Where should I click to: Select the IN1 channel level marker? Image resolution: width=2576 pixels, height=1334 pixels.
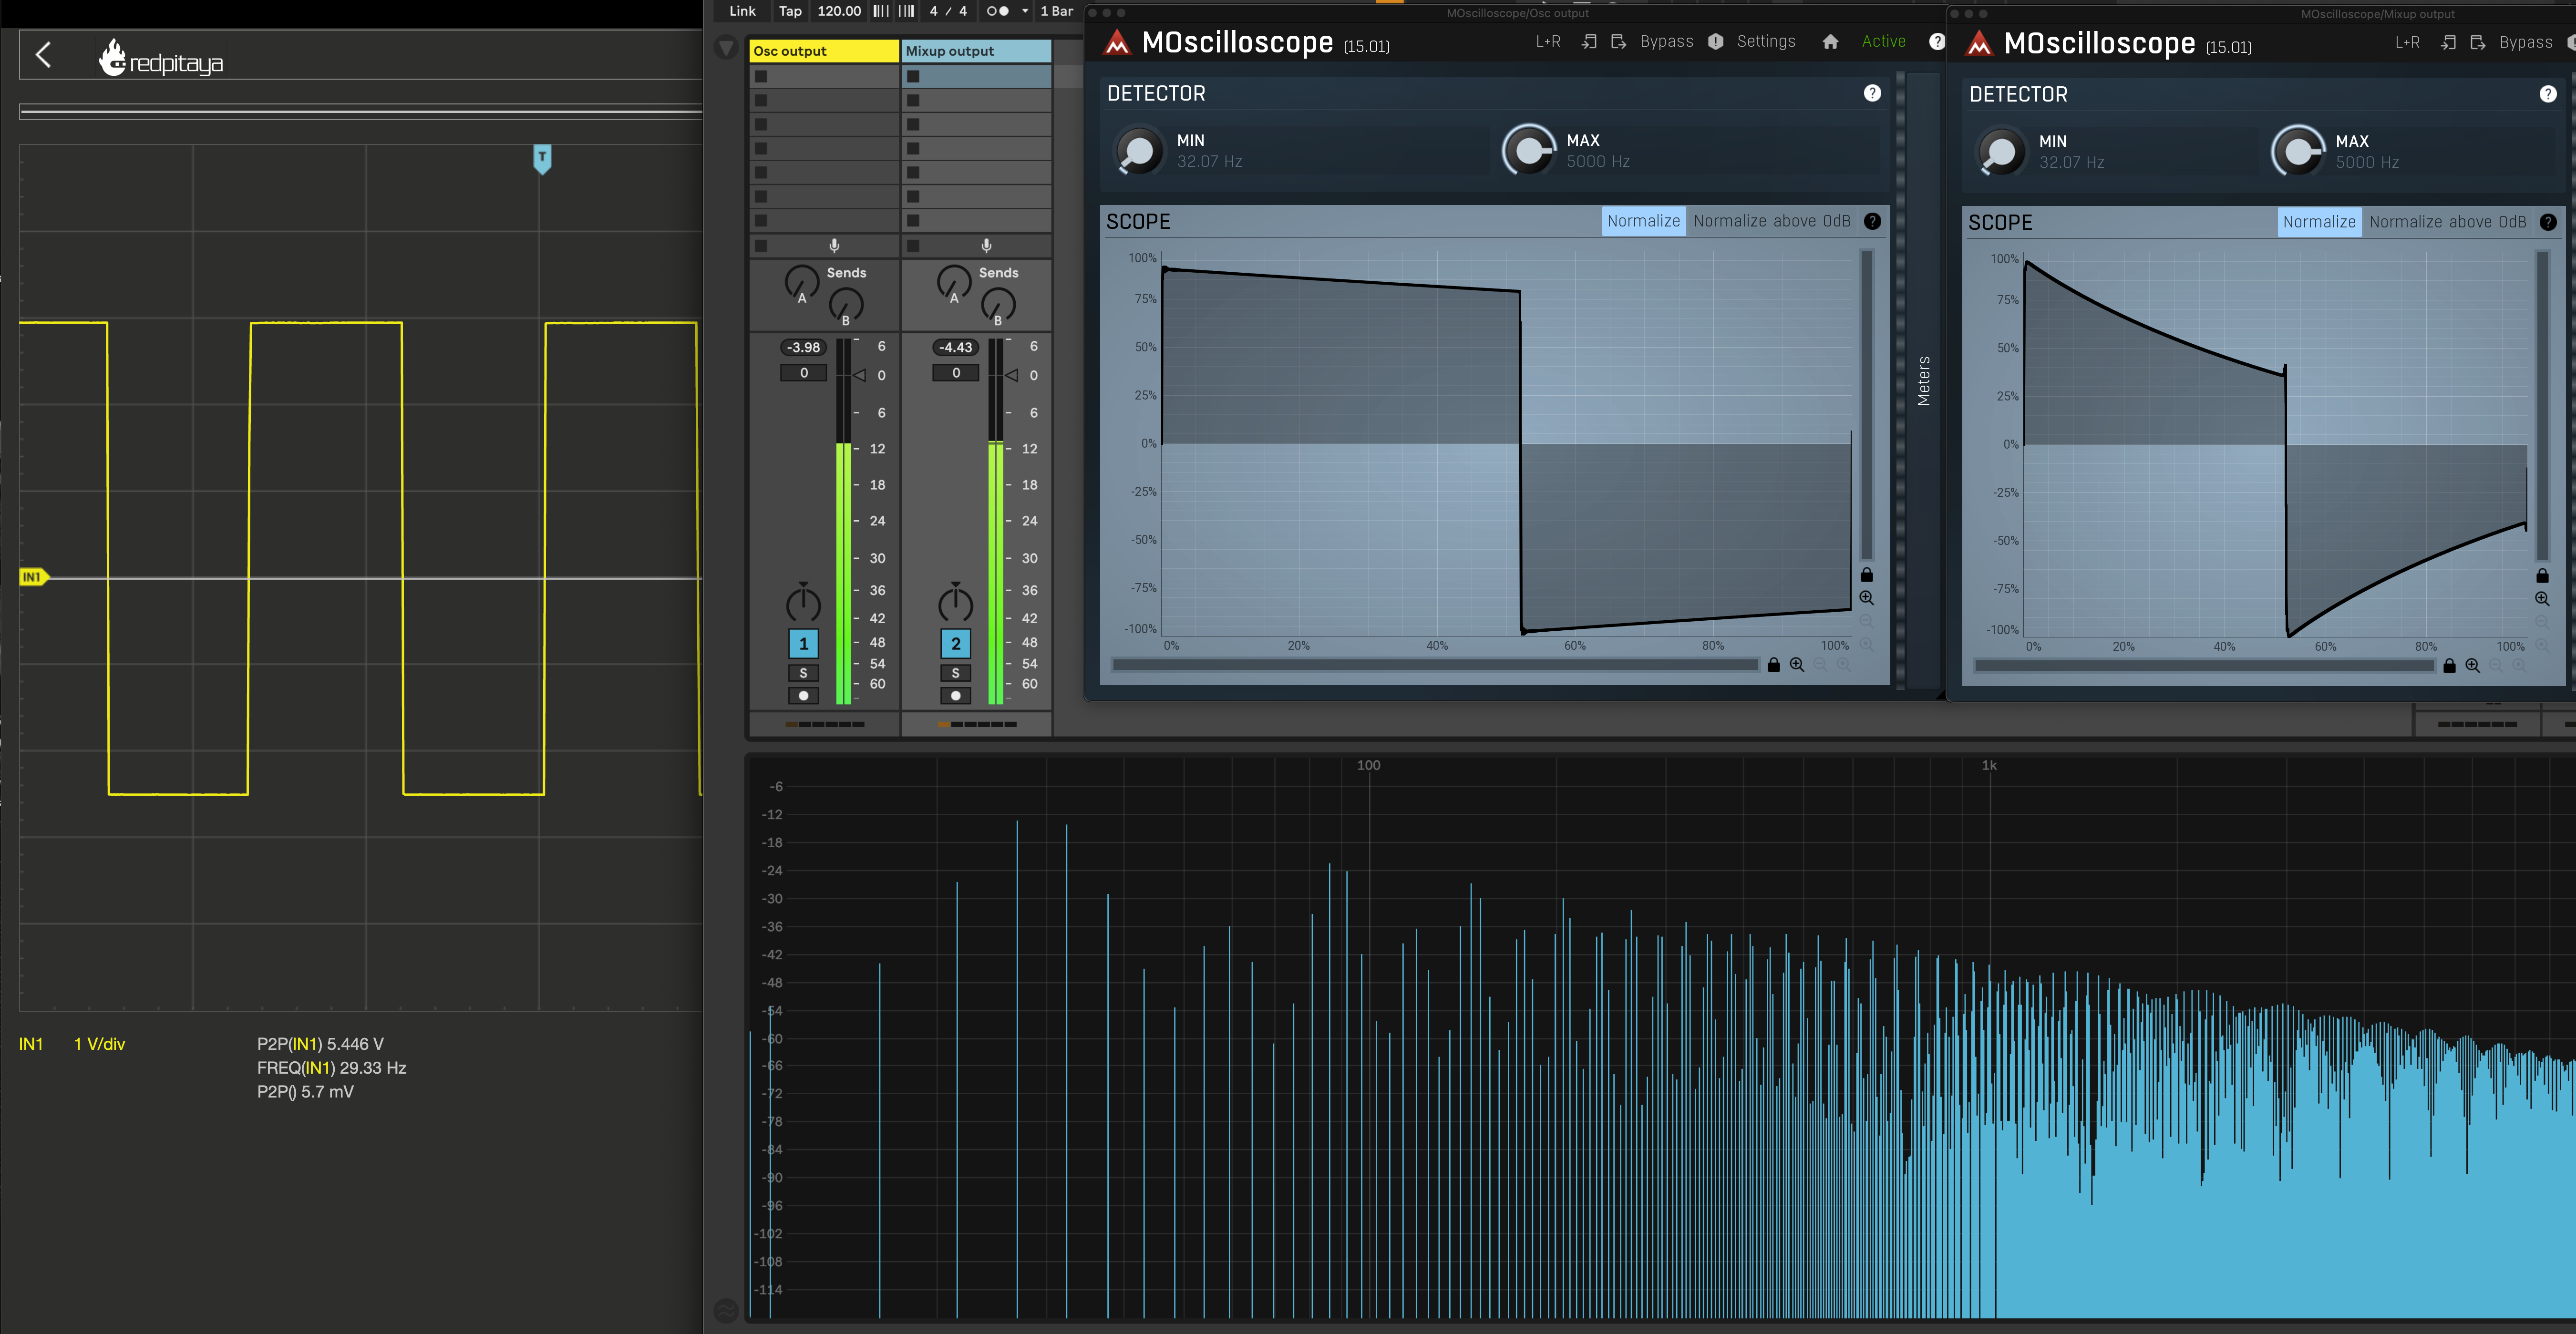click(33, 577)
